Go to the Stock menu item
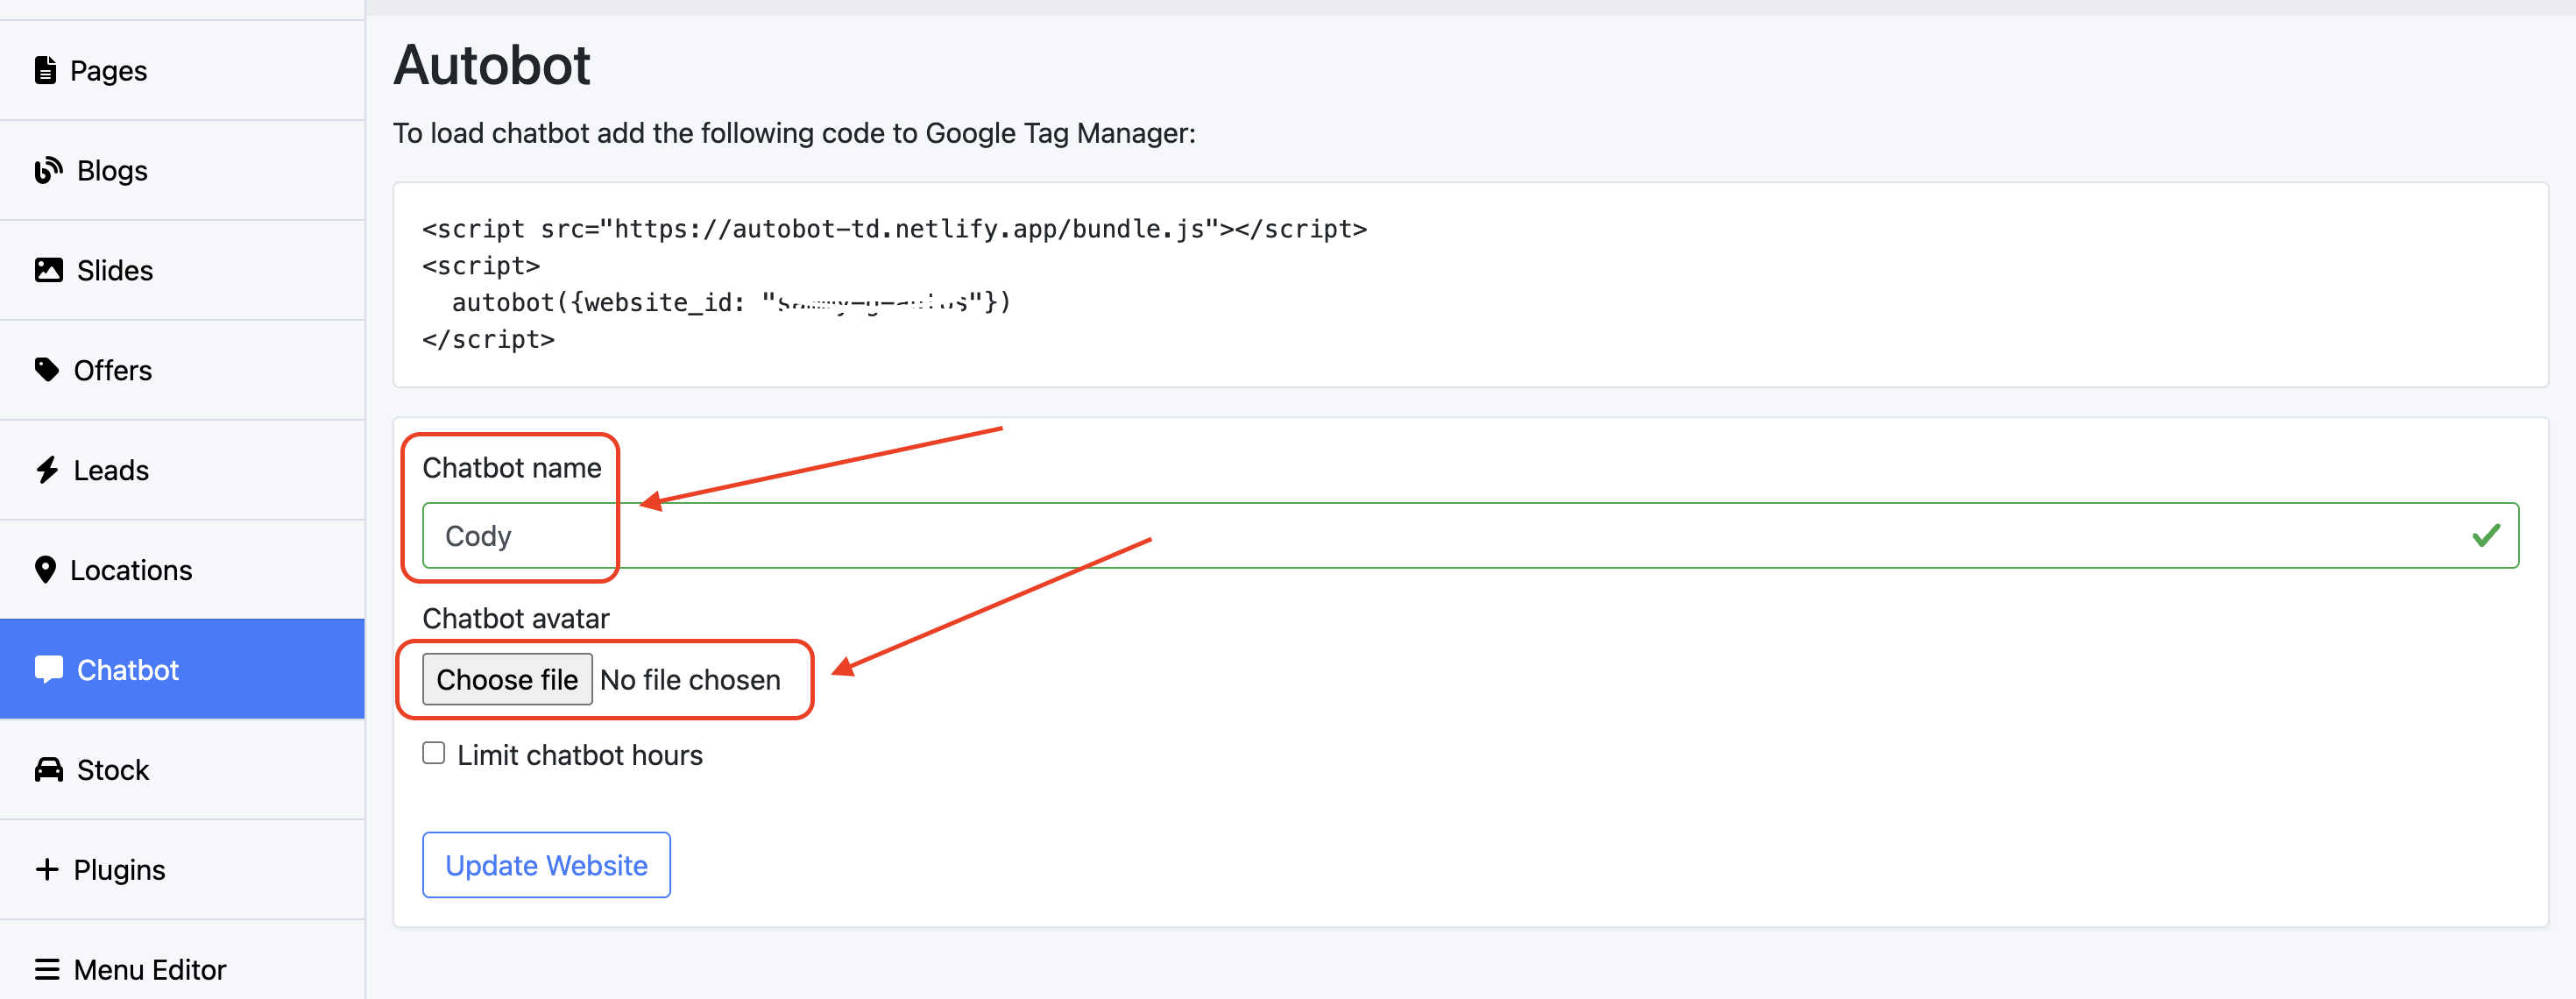Image resolution: width=2576 pixels, height=999 pixels. point(112,770)
